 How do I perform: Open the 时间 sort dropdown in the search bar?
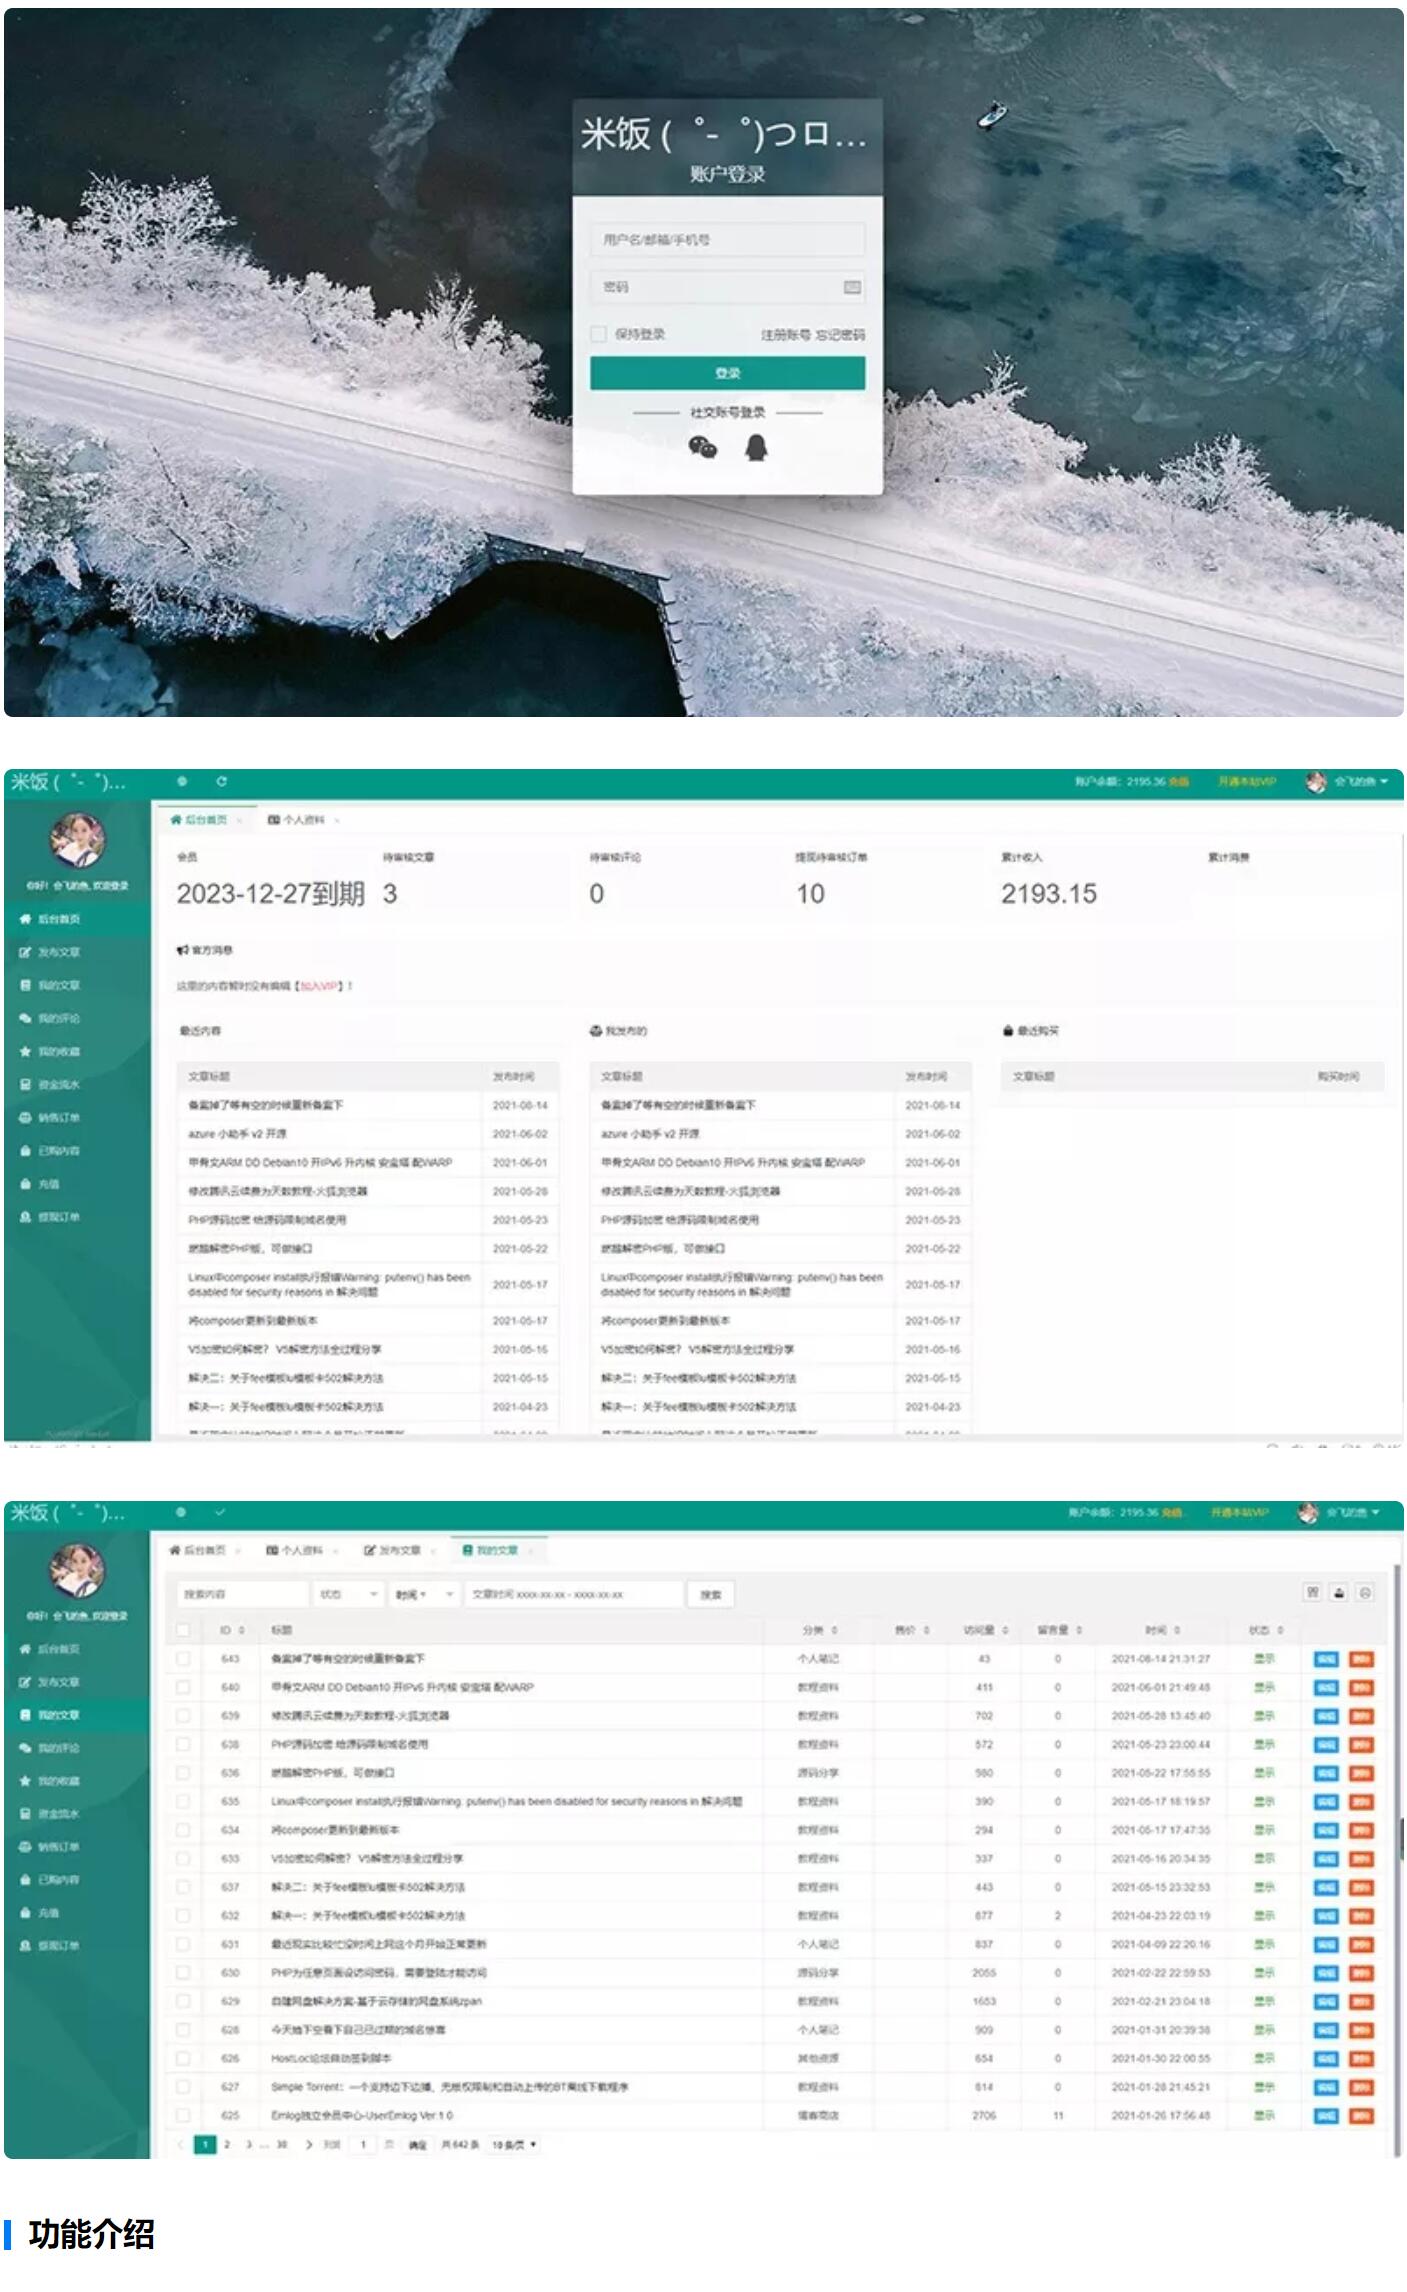click(424, 1595)
